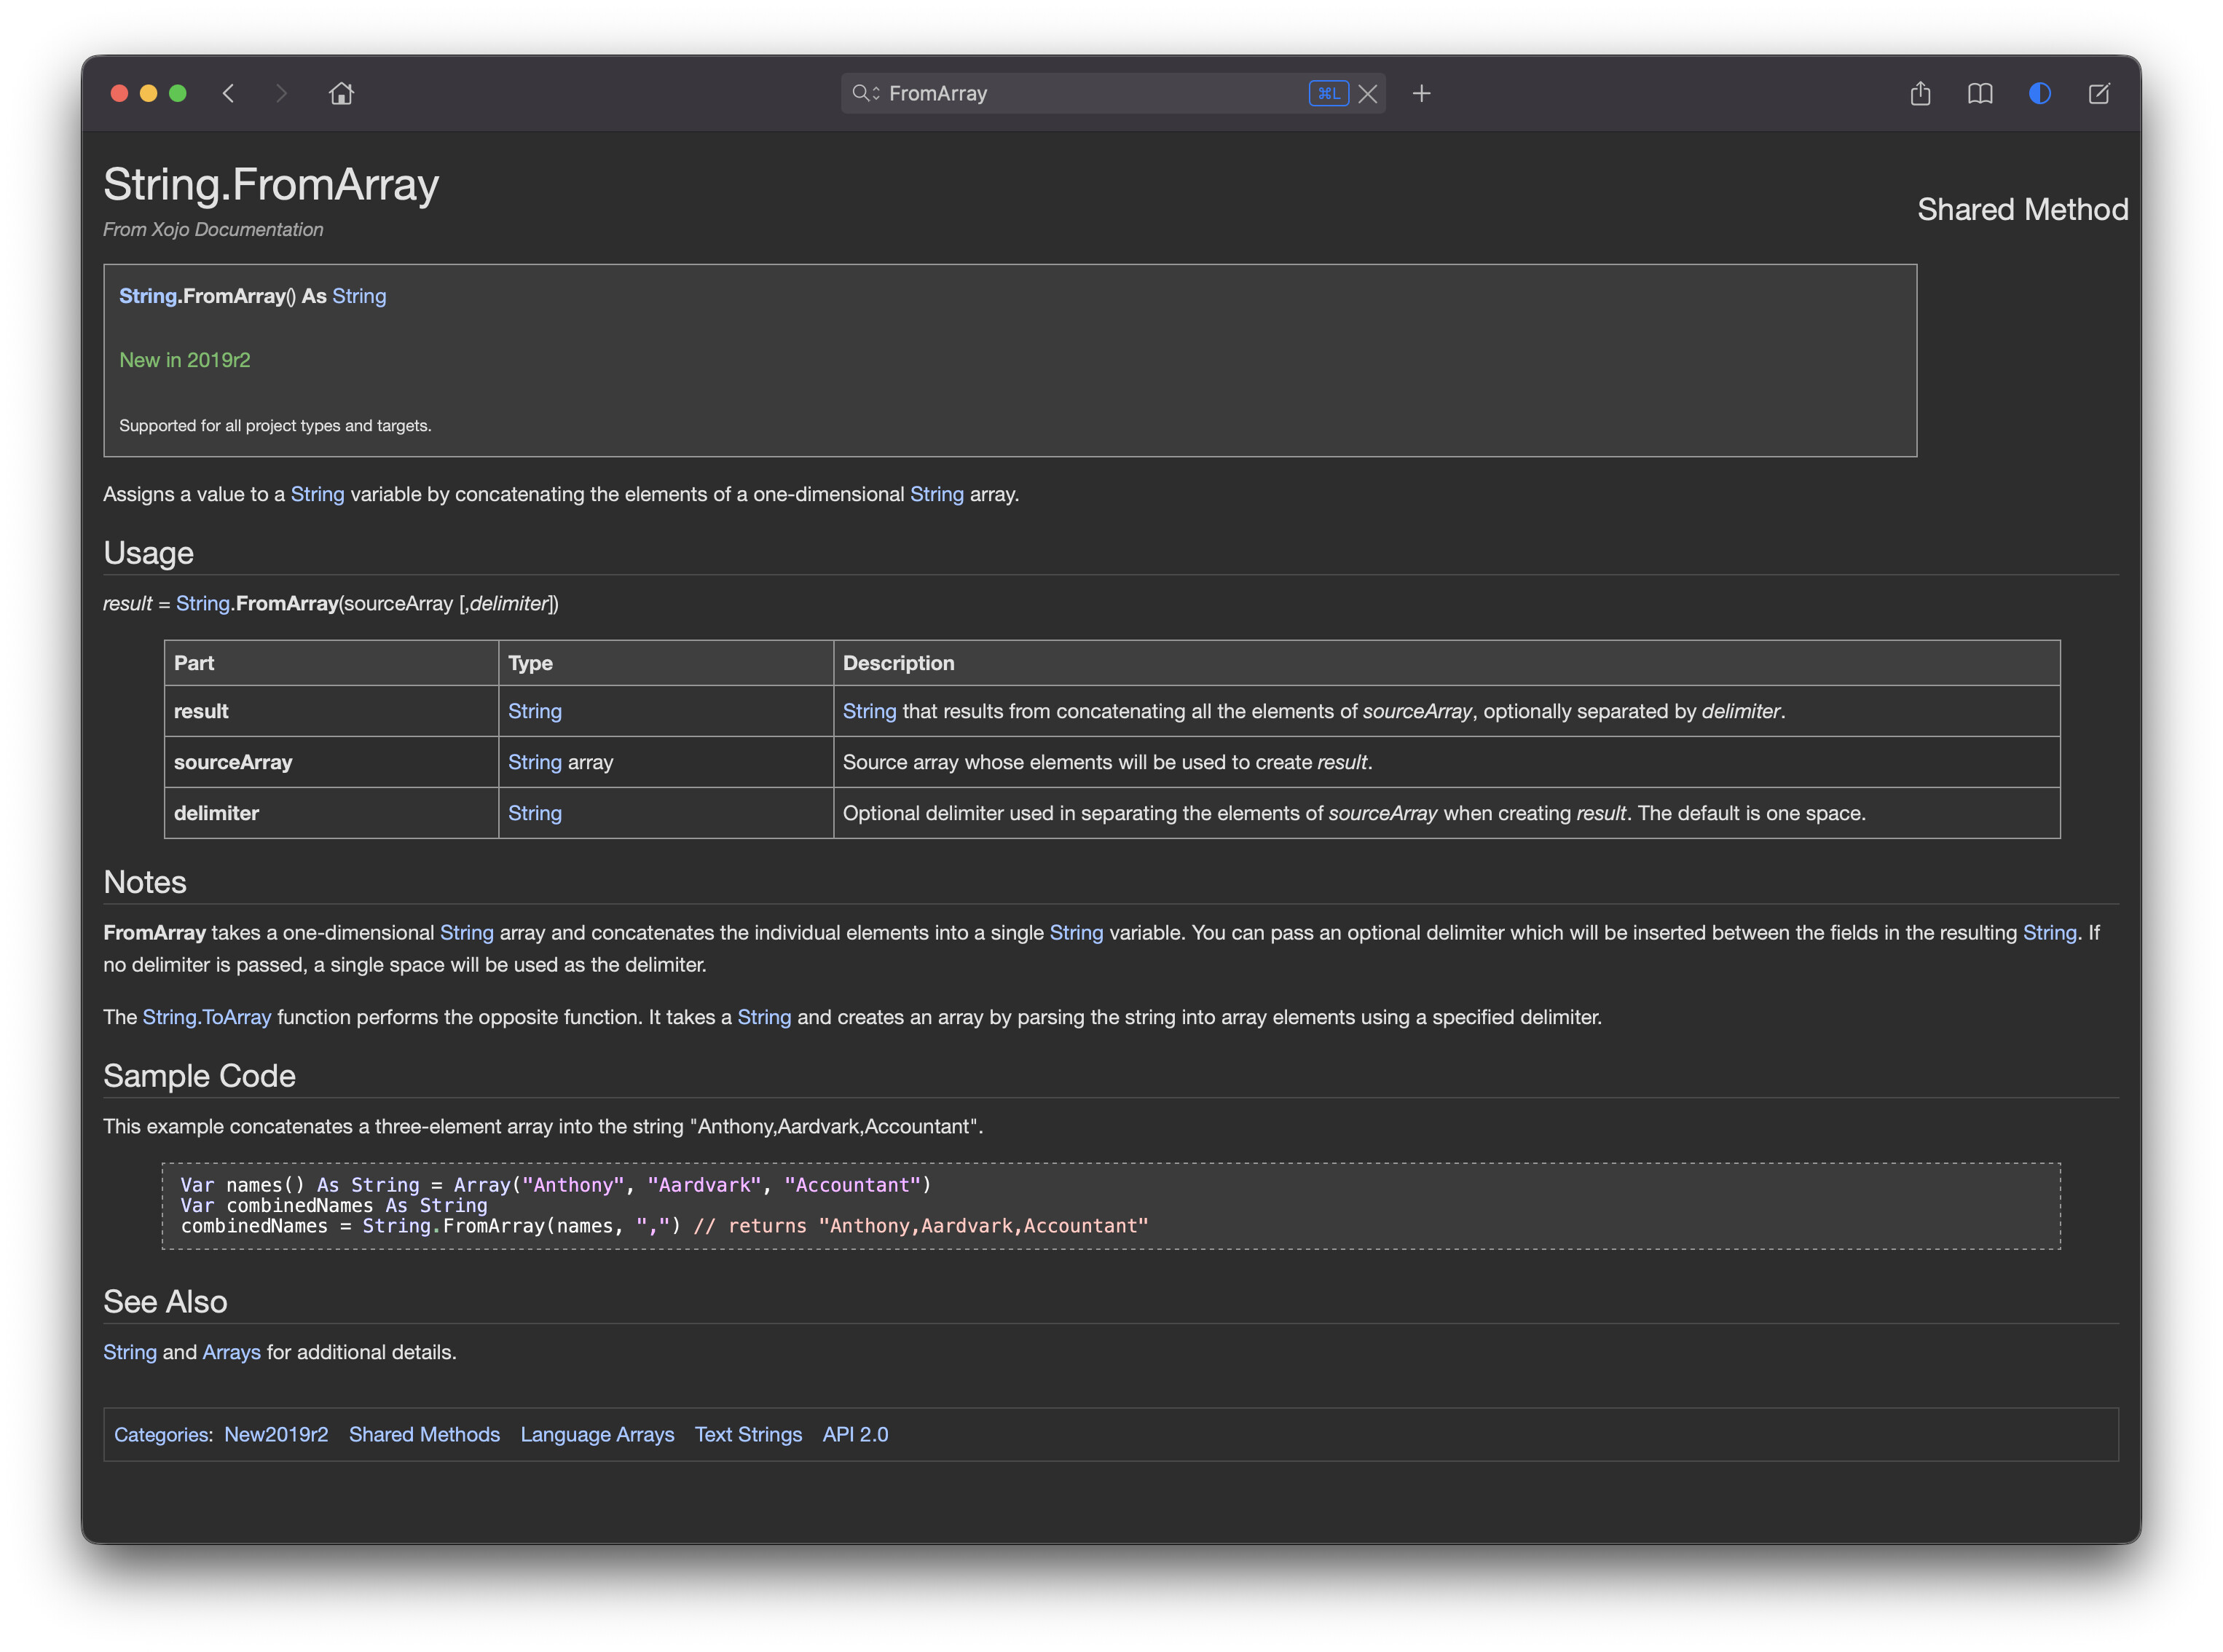Open String link in result description cell
Screen dimensions: 2223x1652
(870, 711)
